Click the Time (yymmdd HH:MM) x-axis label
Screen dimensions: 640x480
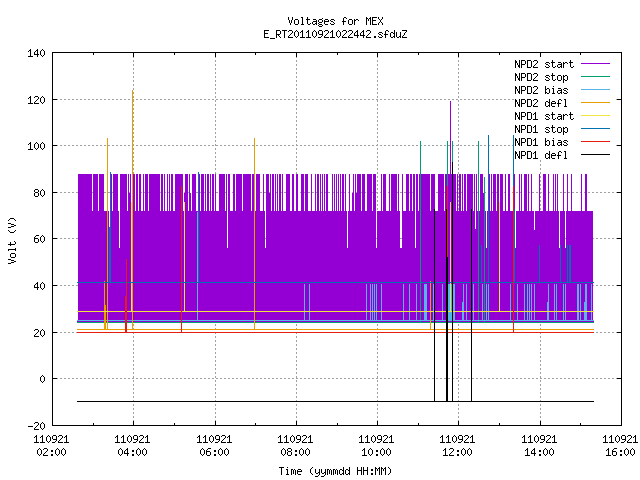click(335, 471)
